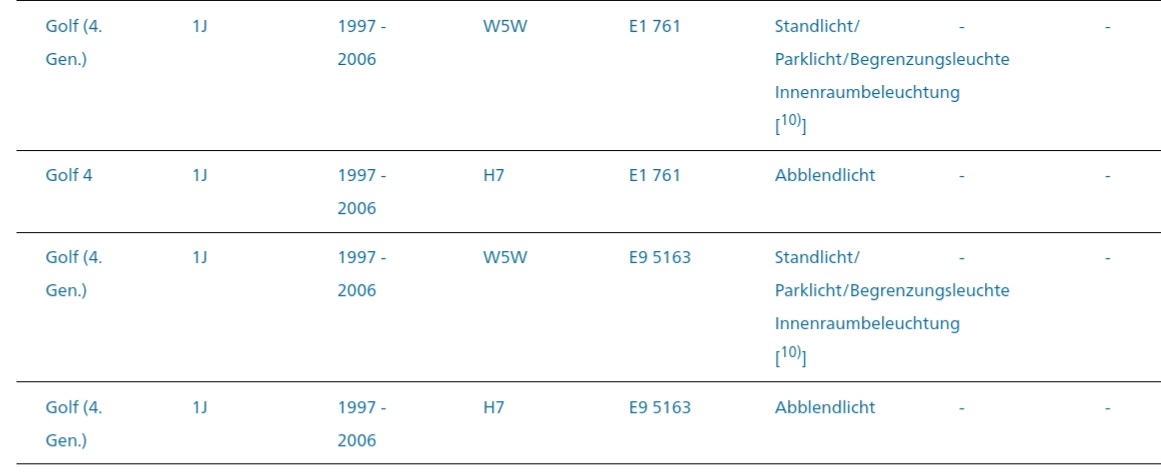Select W5W in the E1 761 row

504,27
